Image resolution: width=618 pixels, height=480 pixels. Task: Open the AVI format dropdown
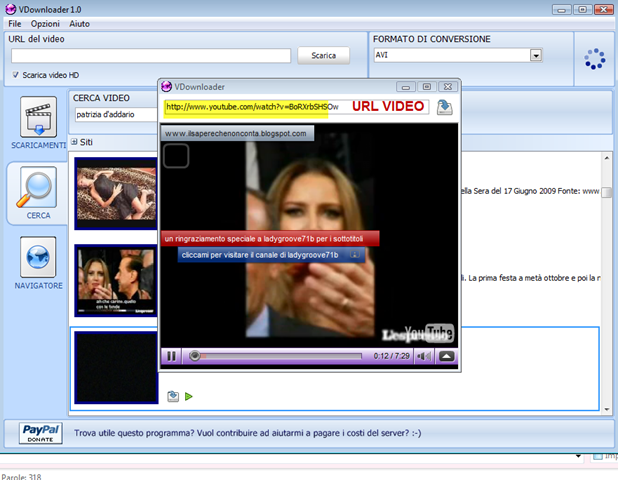[535, 56]
